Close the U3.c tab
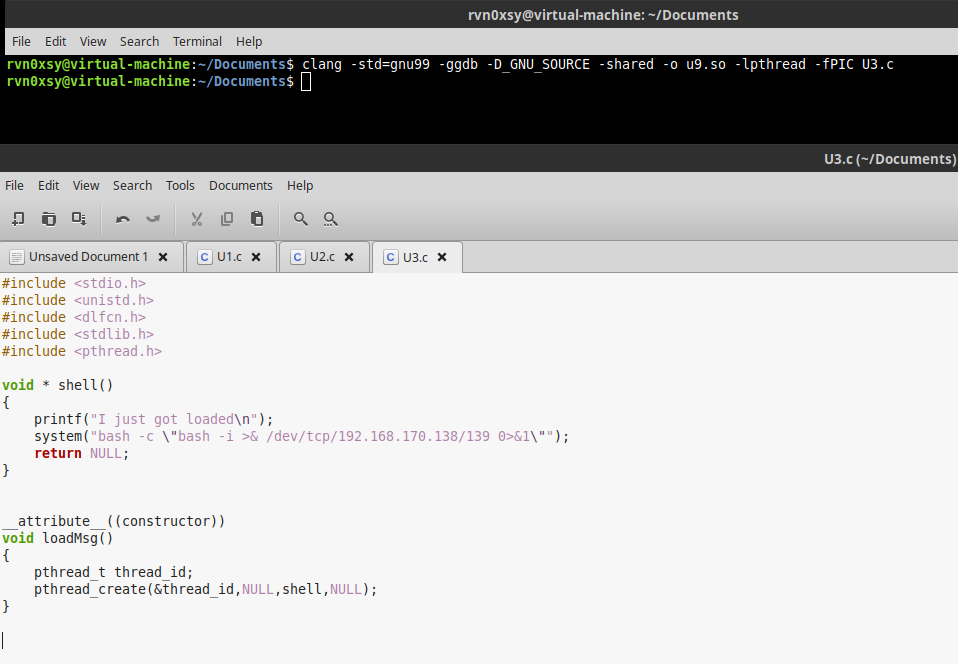This screenshot has height=664, width=958. (x=442, y=257)
